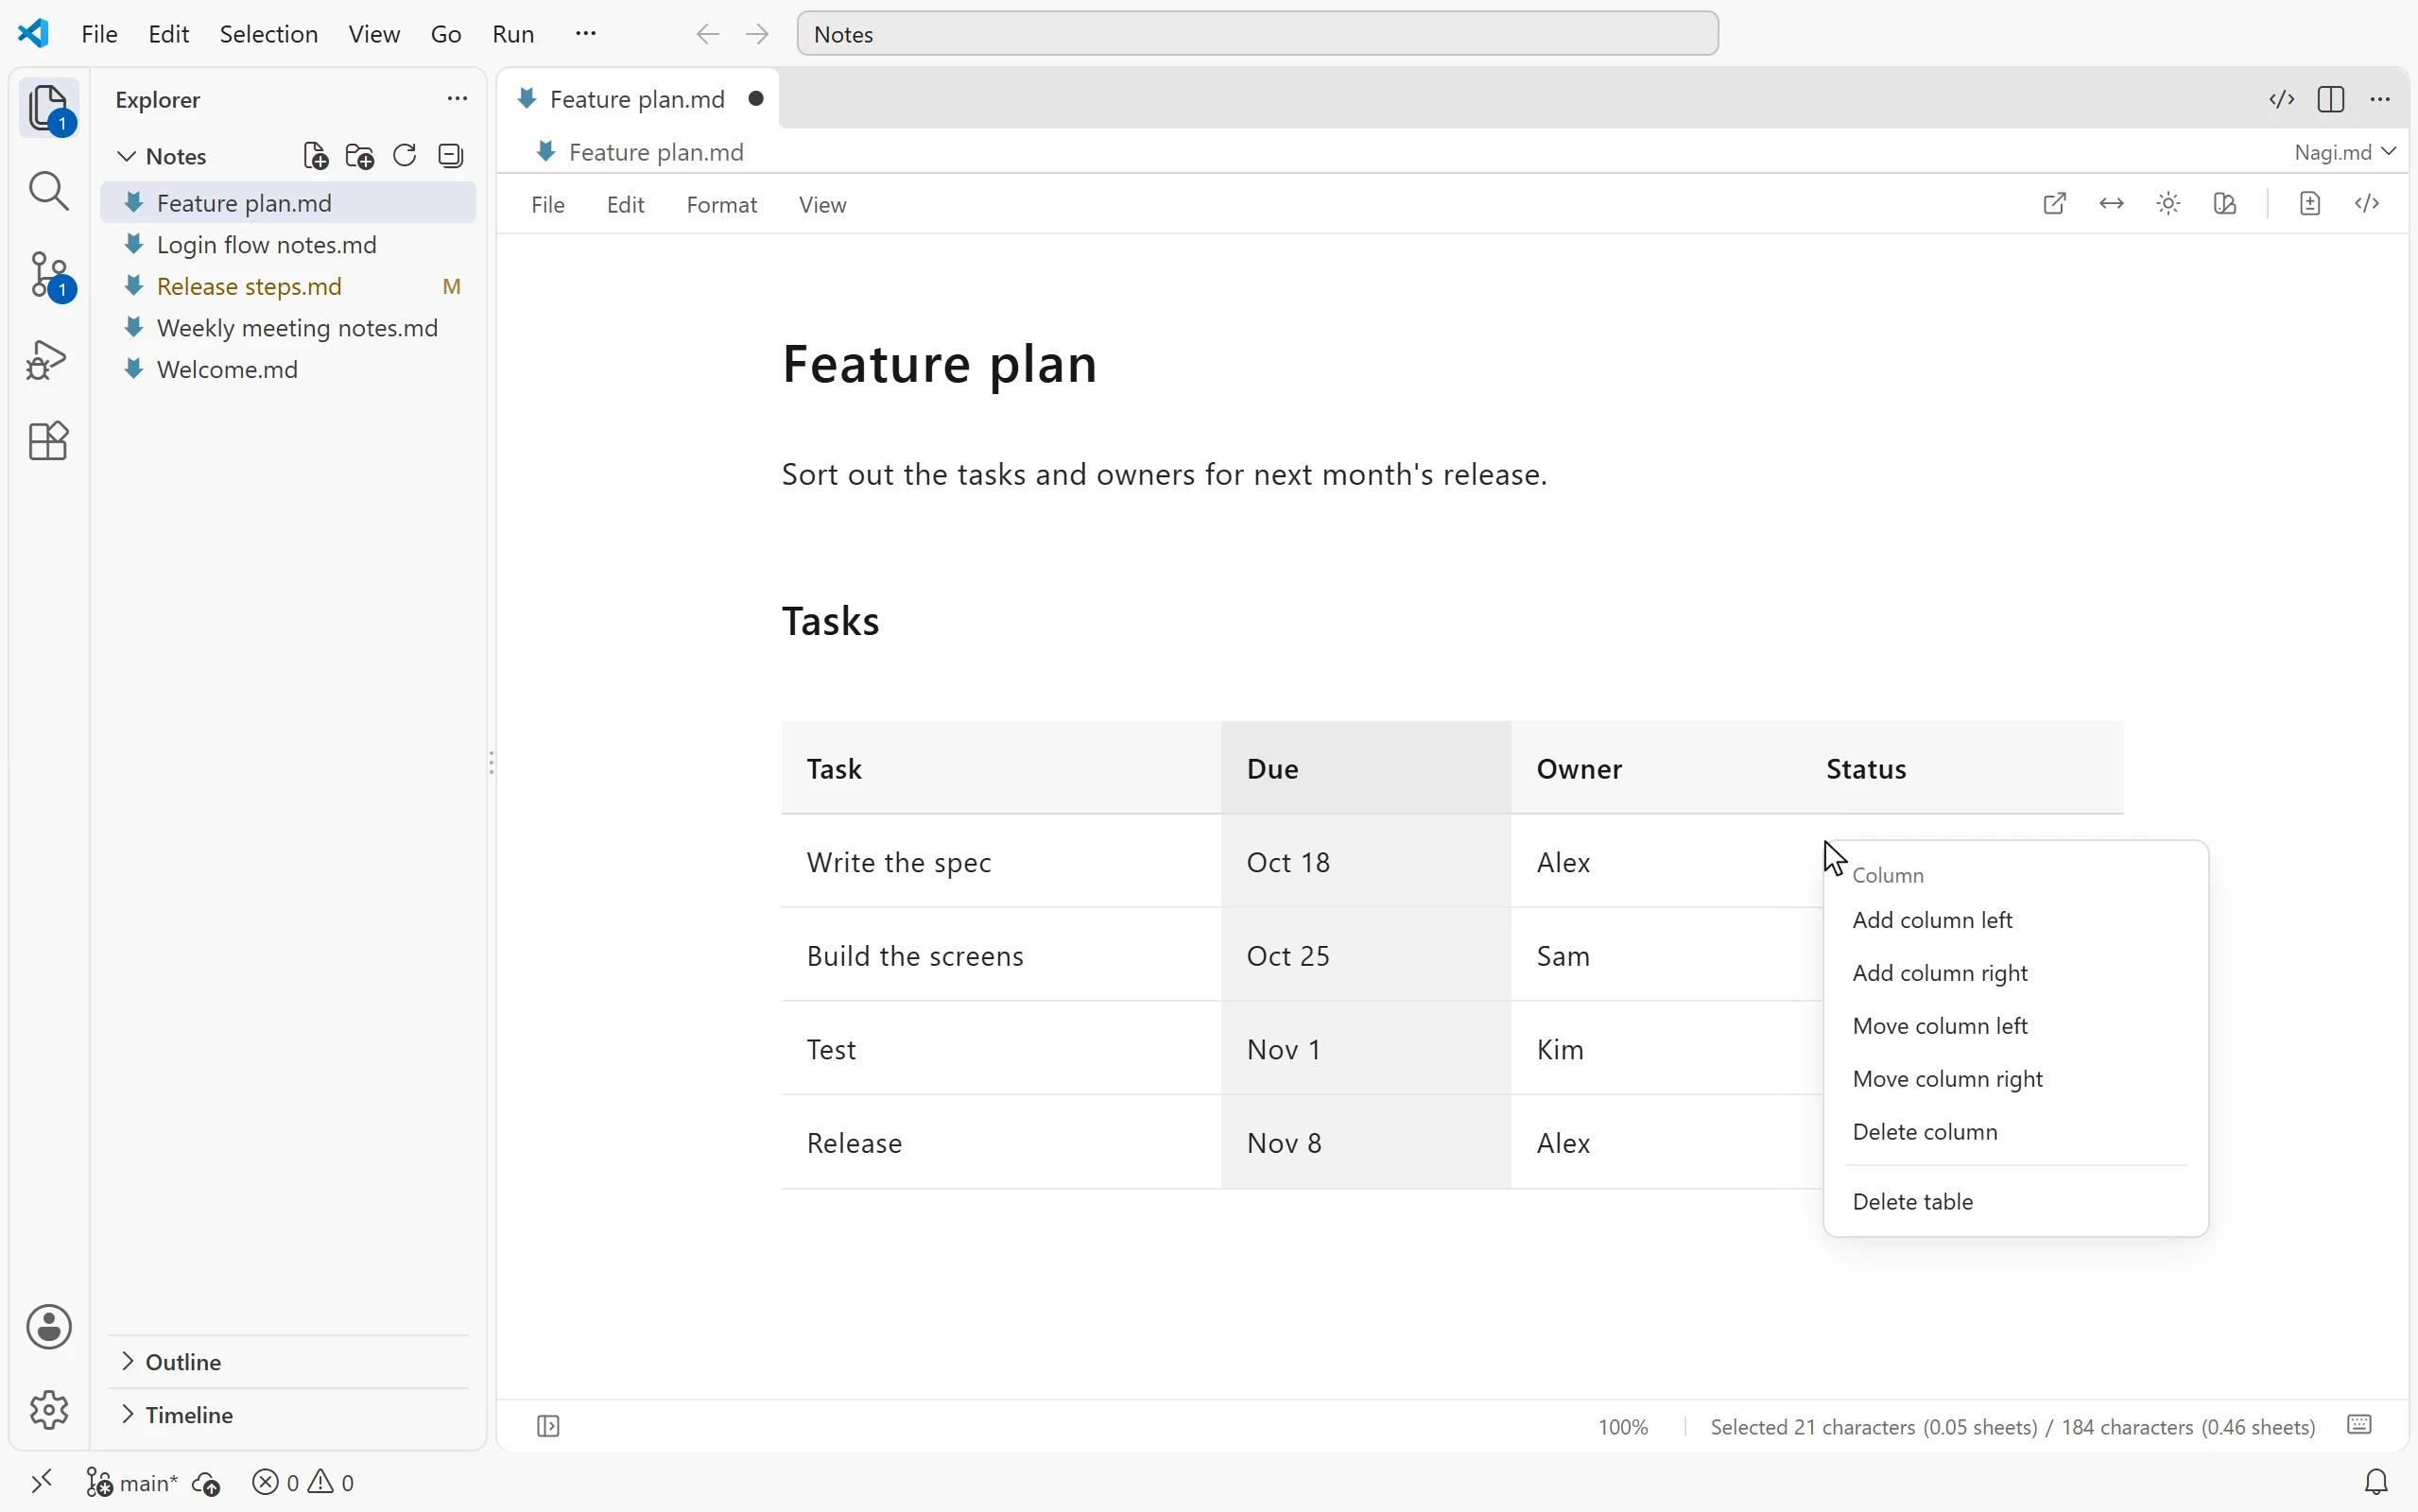Go forward using the navigation arrow
This screenshot has height=1512, width=2418.
click(x=757, y=34)
